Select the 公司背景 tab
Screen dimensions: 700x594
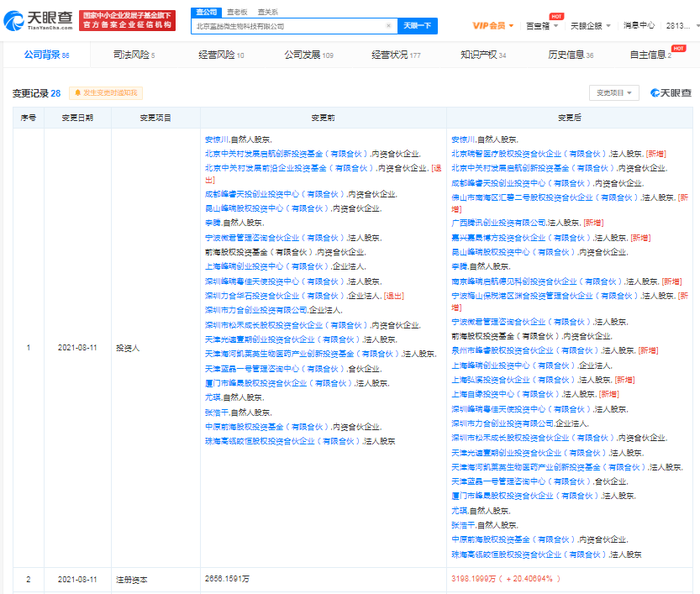[46, 55]
